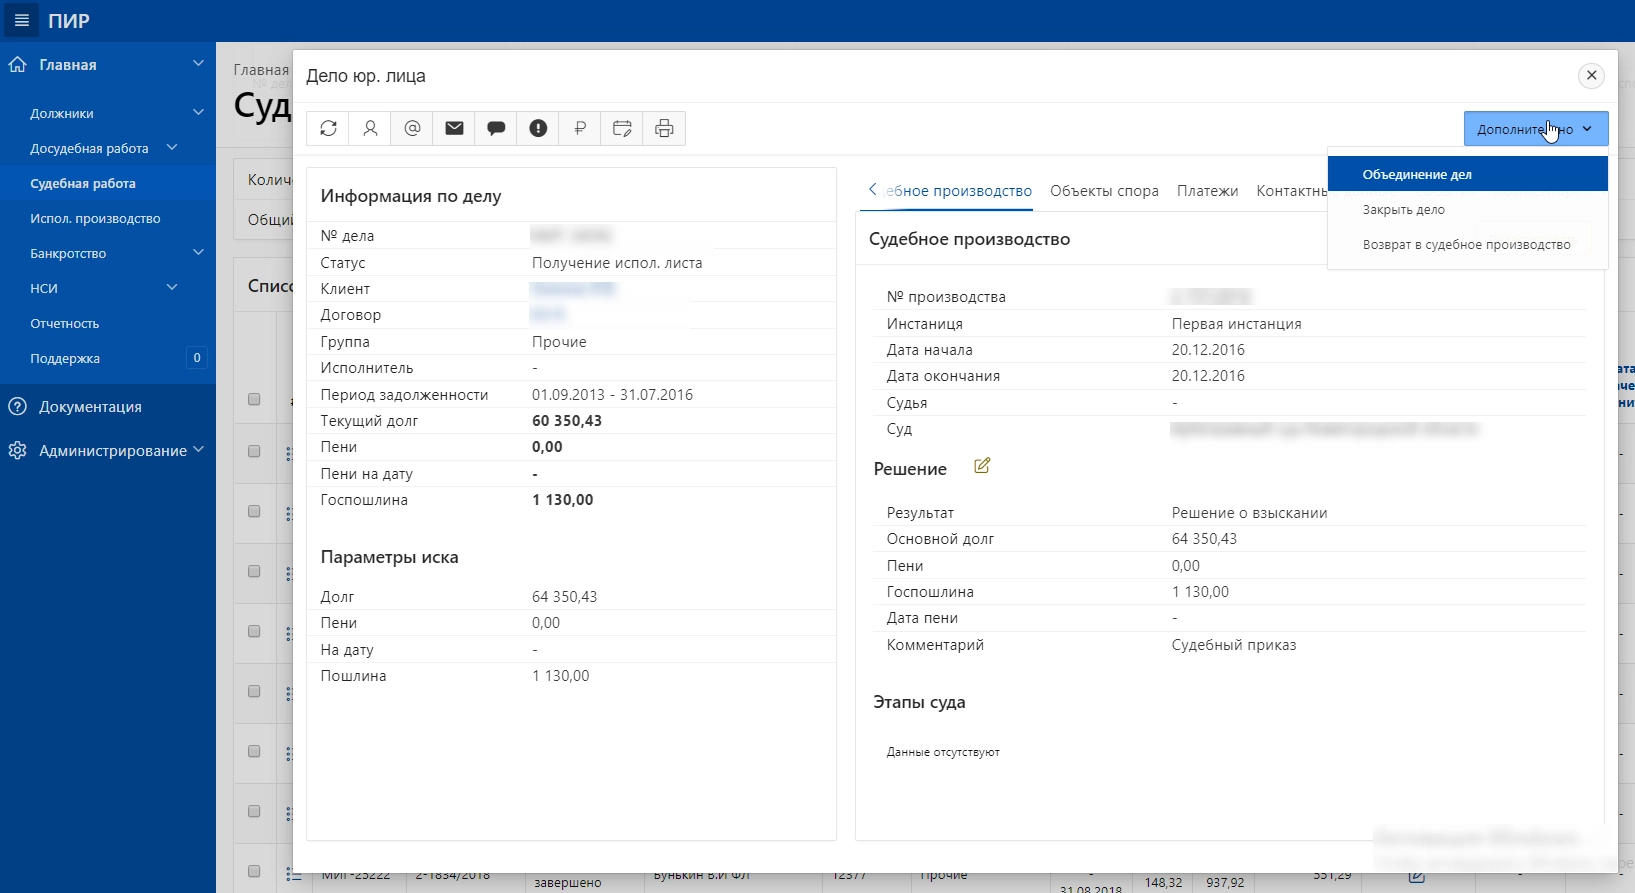
Task: Close the Дело юр. лица dialog
Action: pyautogui.click(x=1591, y=75)
